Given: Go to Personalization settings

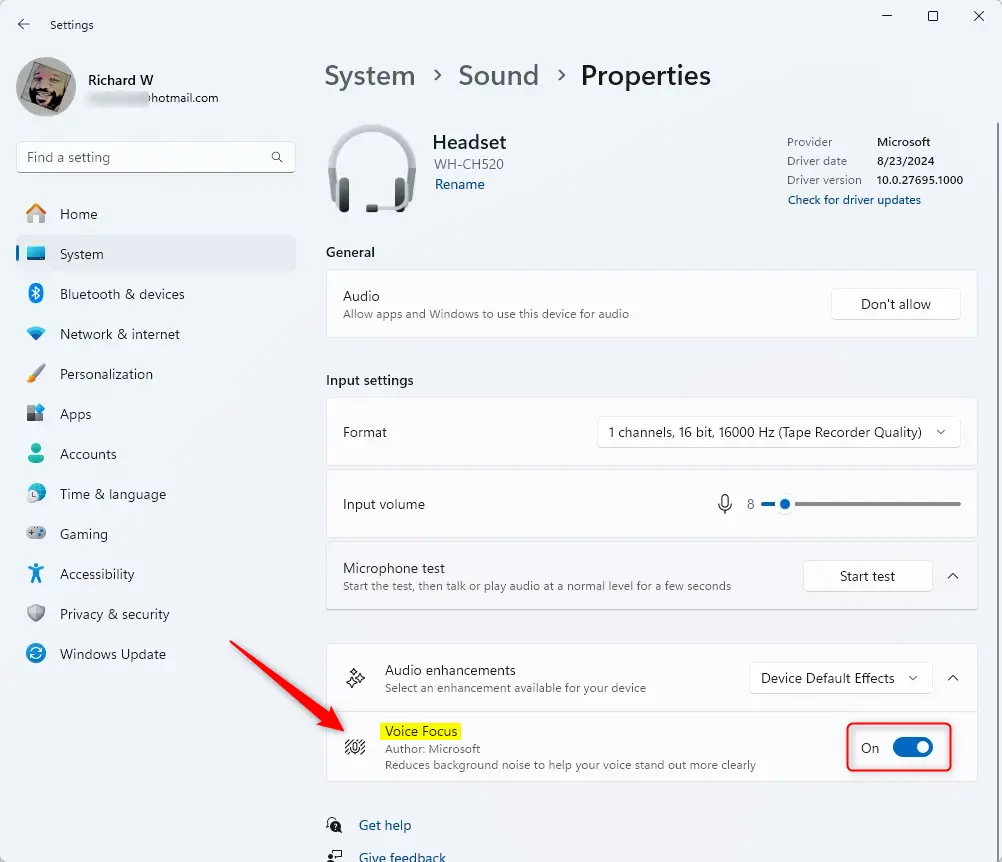Looking at the screenshot, I should [x=107, y=374].
